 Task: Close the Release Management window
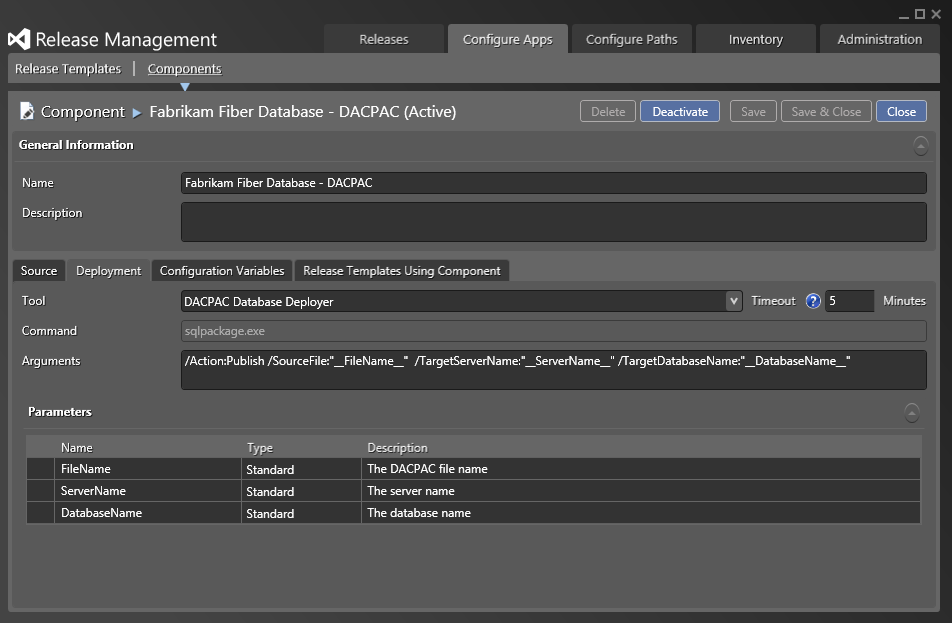936,15
